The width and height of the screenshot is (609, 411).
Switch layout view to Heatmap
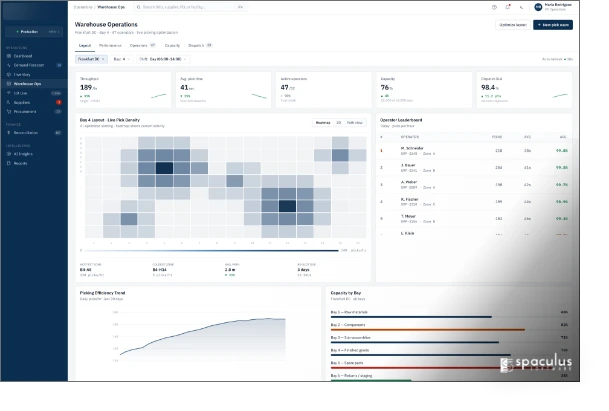click(323, 123)
